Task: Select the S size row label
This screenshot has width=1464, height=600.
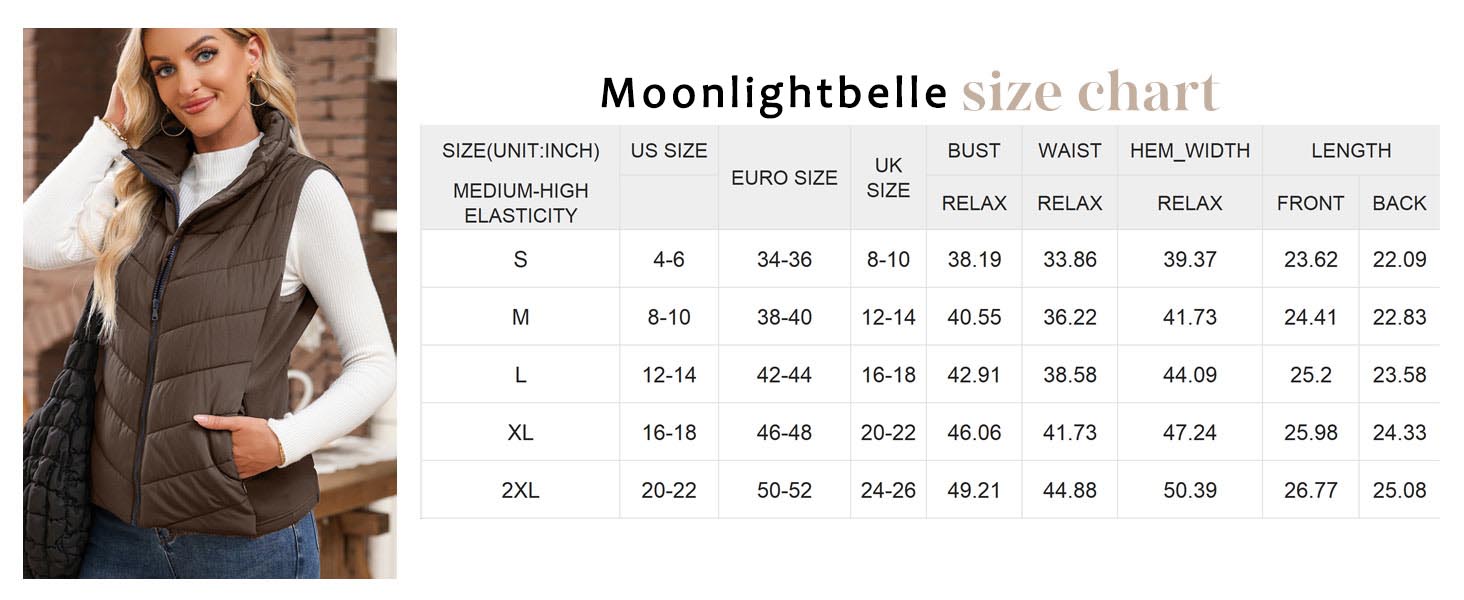Action: point(520,260)
